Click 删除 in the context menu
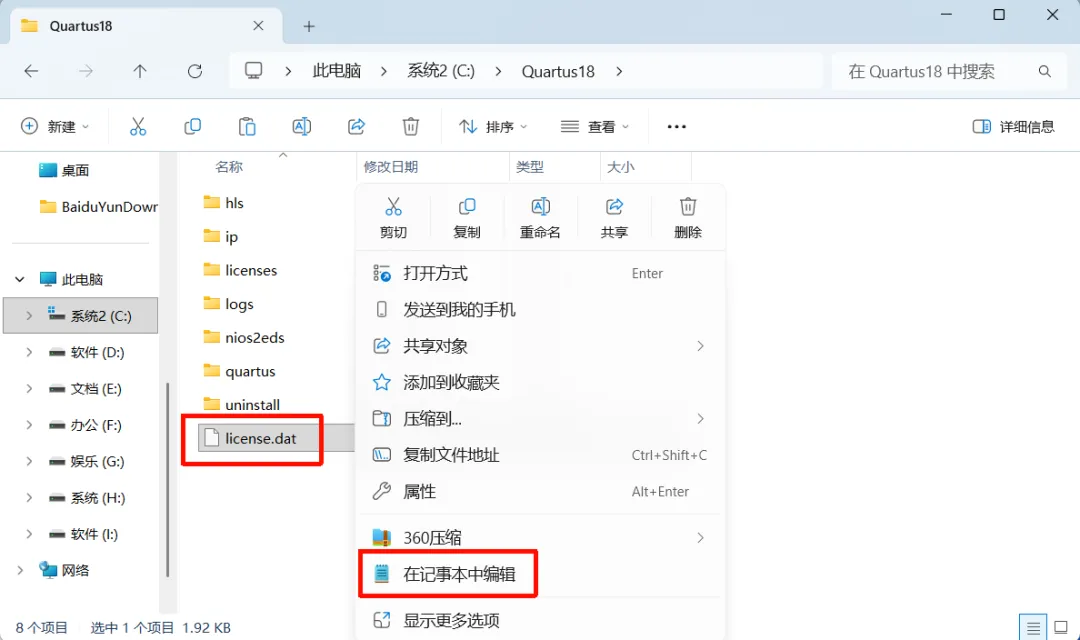The width and height of the screenshot is (1080, 640). [x=687, y=217]
